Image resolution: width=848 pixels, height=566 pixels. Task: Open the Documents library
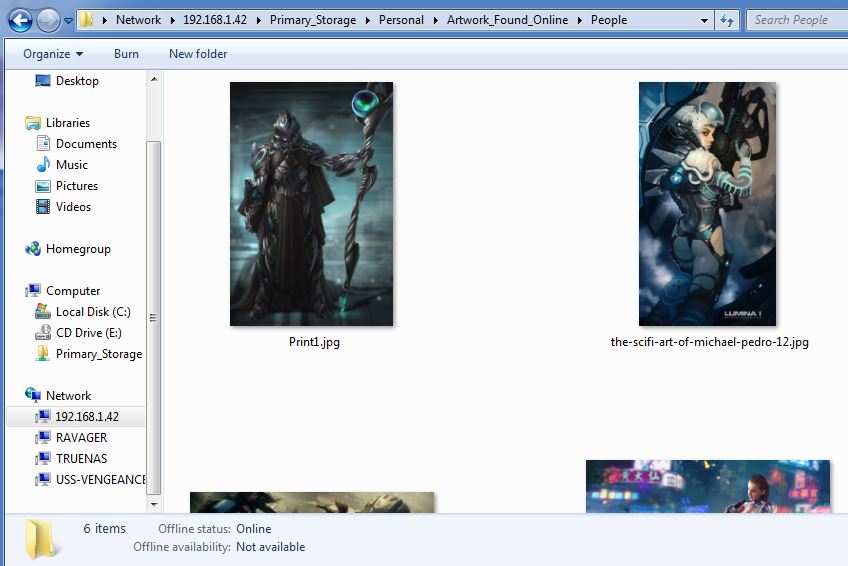(x=87, y=144)
